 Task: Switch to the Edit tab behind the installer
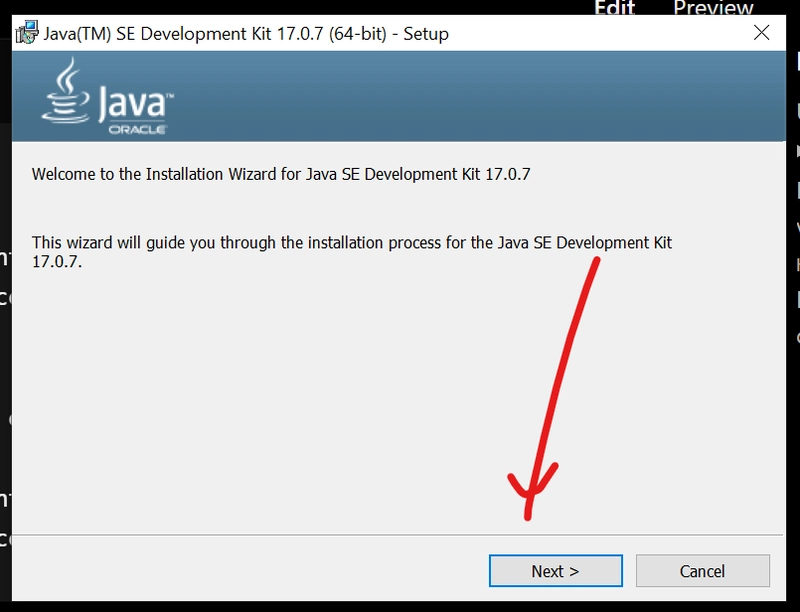coord(614,8)
